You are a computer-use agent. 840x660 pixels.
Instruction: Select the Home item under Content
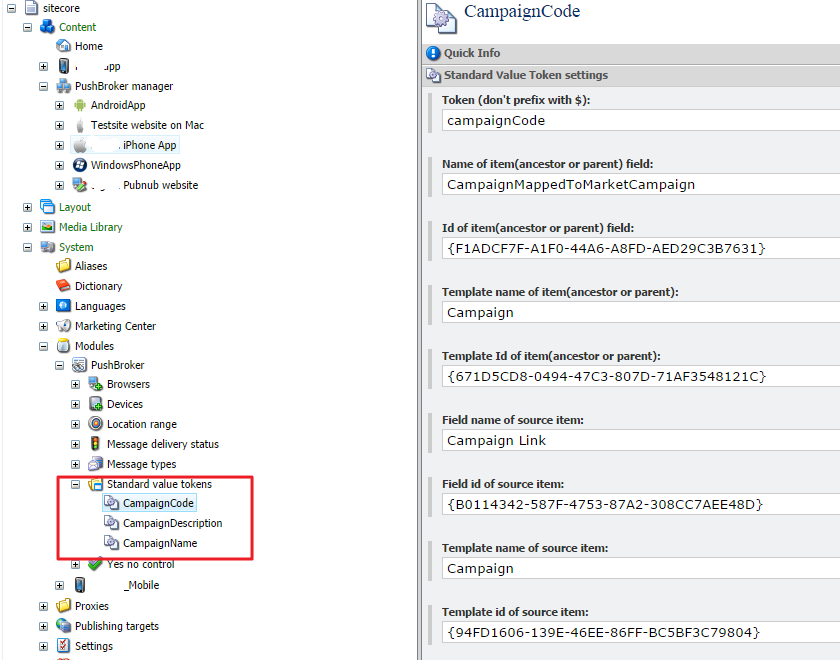click(88, 46)
